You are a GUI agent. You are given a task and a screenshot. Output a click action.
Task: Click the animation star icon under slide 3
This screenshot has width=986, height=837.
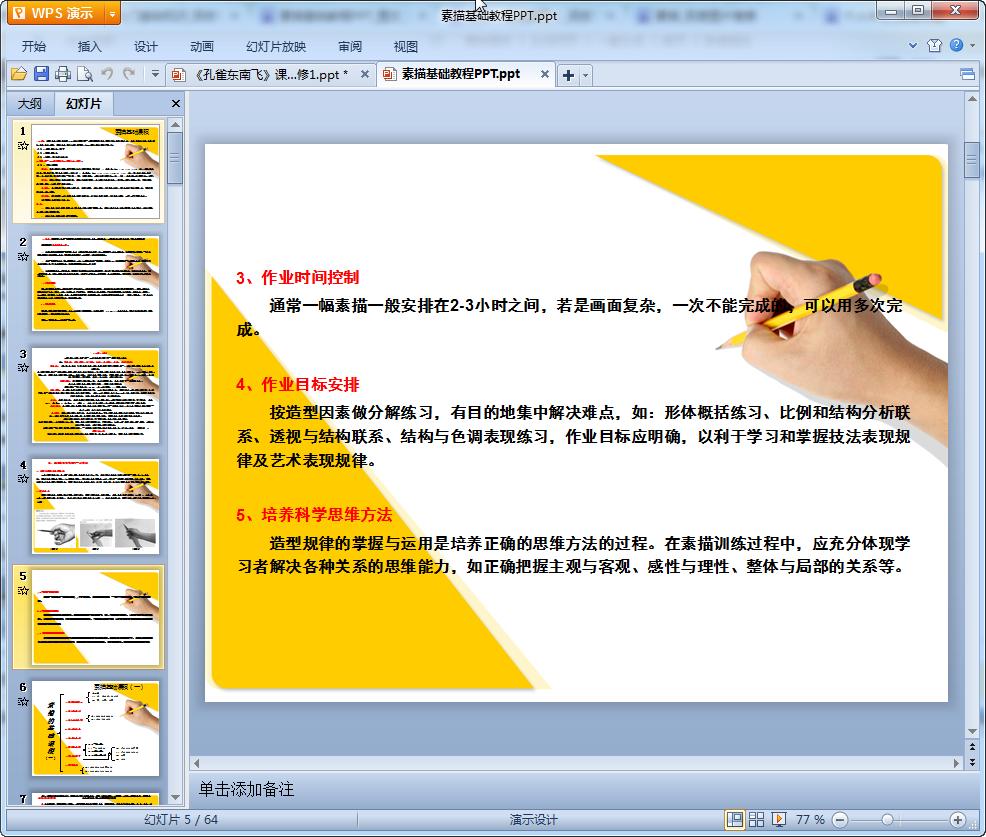pyautogui.click(x=23, y=368)
